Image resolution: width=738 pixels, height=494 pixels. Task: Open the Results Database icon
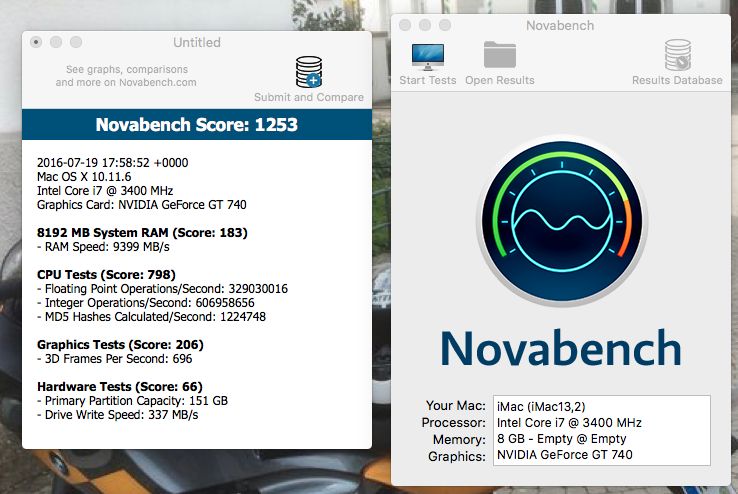coord(678,55)
